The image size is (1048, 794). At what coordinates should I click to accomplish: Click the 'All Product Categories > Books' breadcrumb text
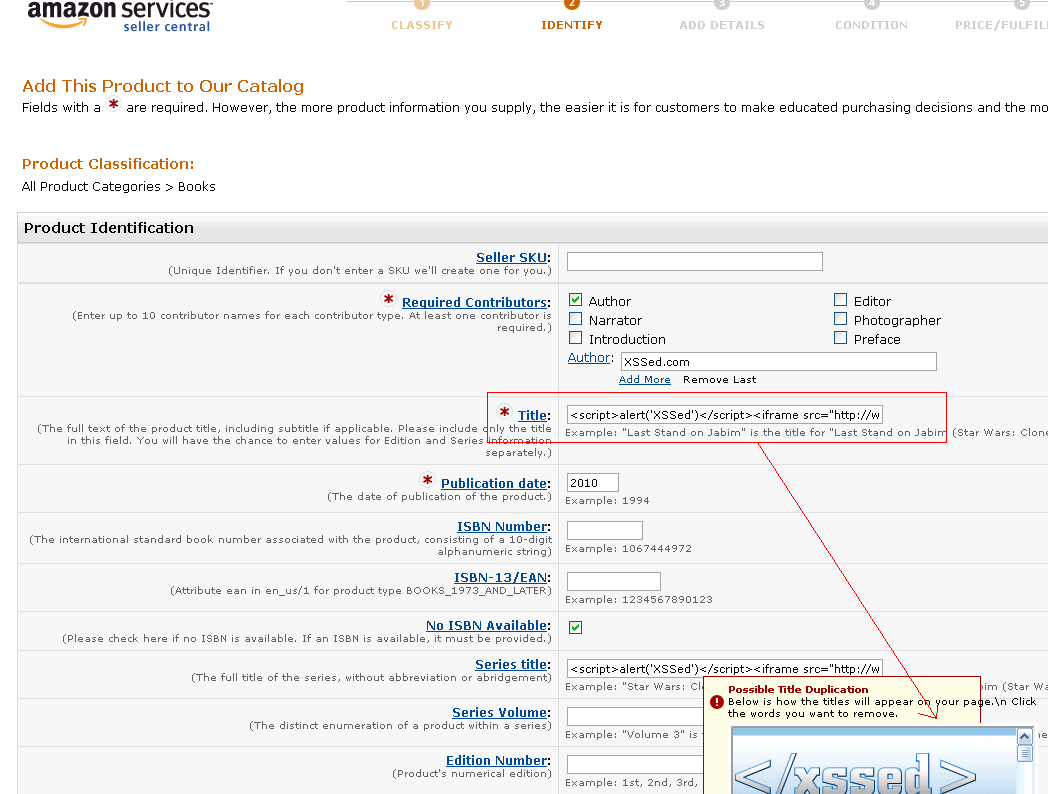coord(118,186)
